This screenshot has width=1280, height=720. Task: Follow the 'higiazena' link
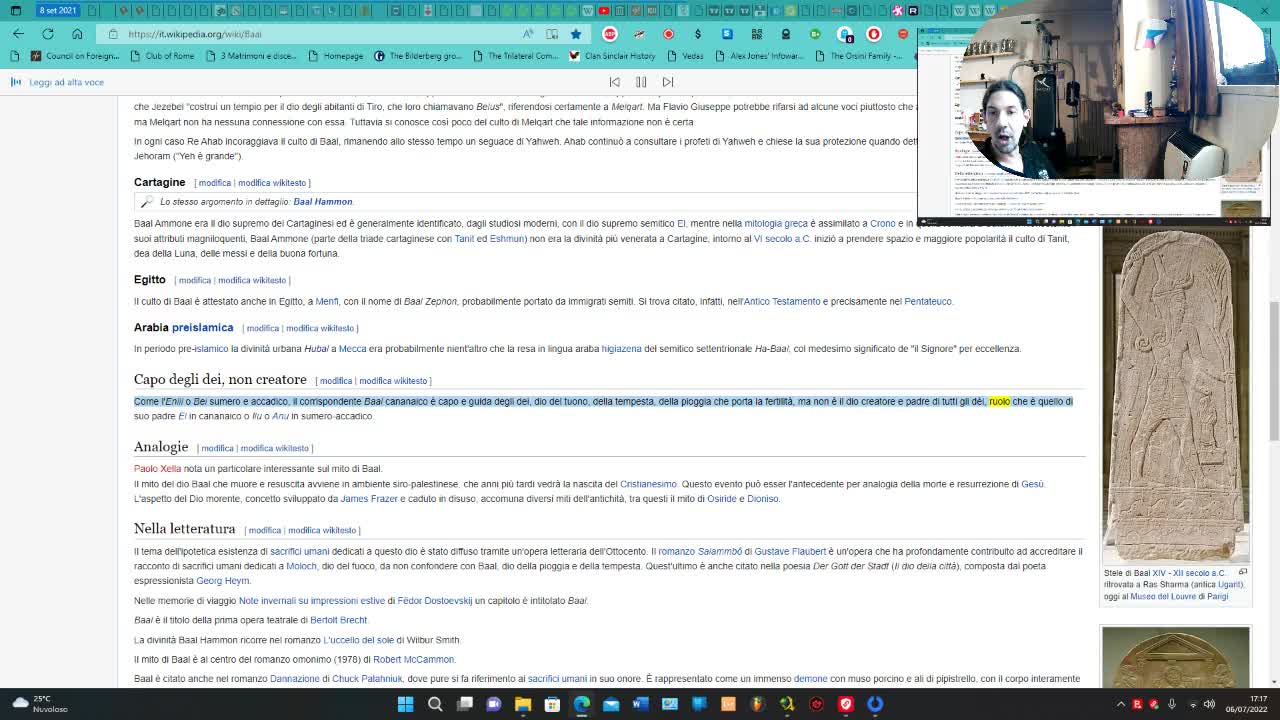point(621,349)
